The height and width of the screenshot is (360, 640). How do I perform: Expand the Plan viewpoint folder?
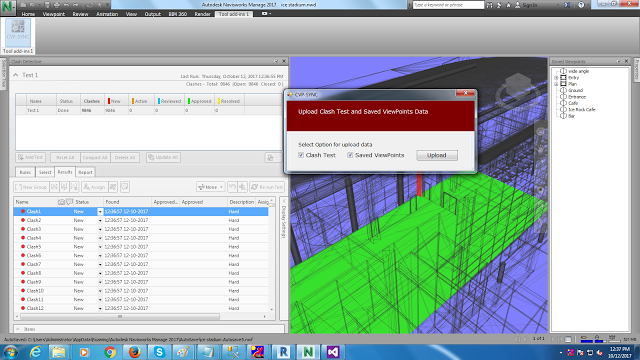(556, 84)
